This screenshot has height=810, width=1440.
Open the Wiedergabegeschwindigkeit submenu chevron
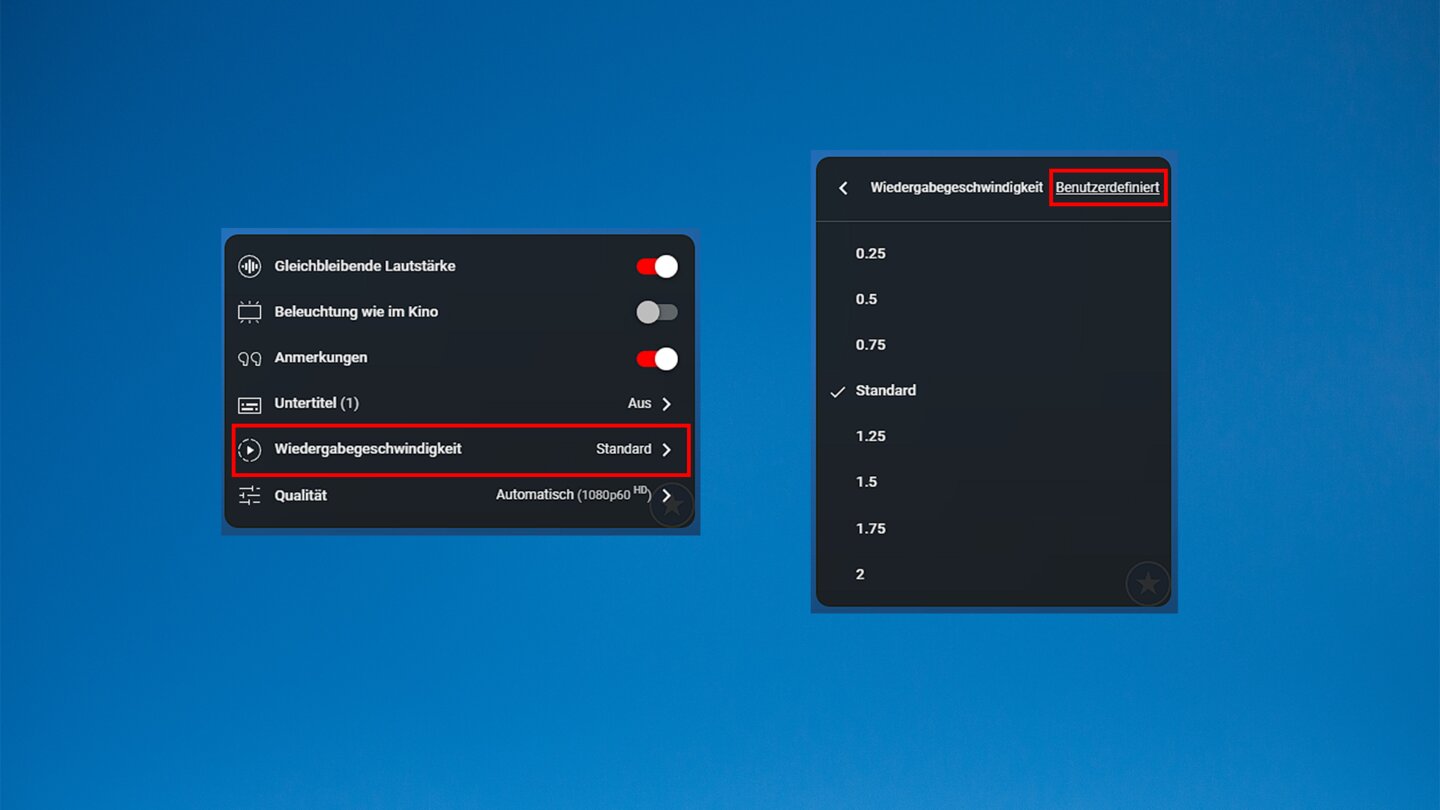[x=667, y=450]
